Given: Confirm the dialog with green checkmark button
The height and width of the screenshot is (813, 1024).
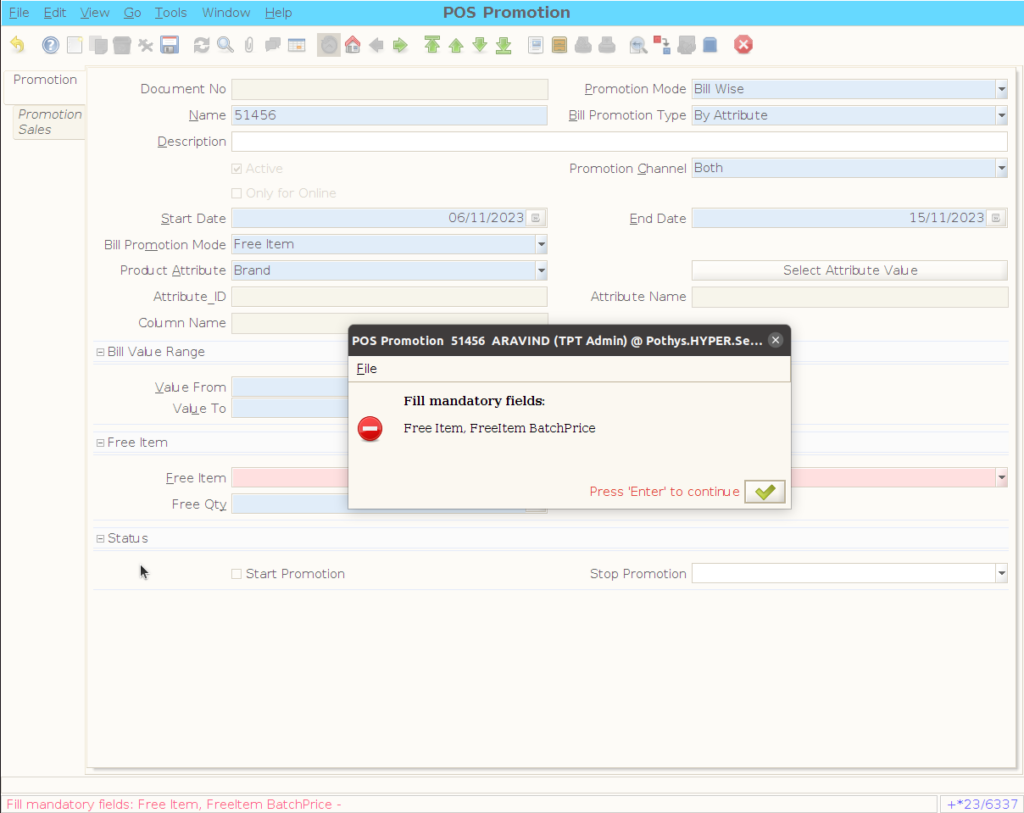Looking at the screenshot, I should click(x=765, y=491).
